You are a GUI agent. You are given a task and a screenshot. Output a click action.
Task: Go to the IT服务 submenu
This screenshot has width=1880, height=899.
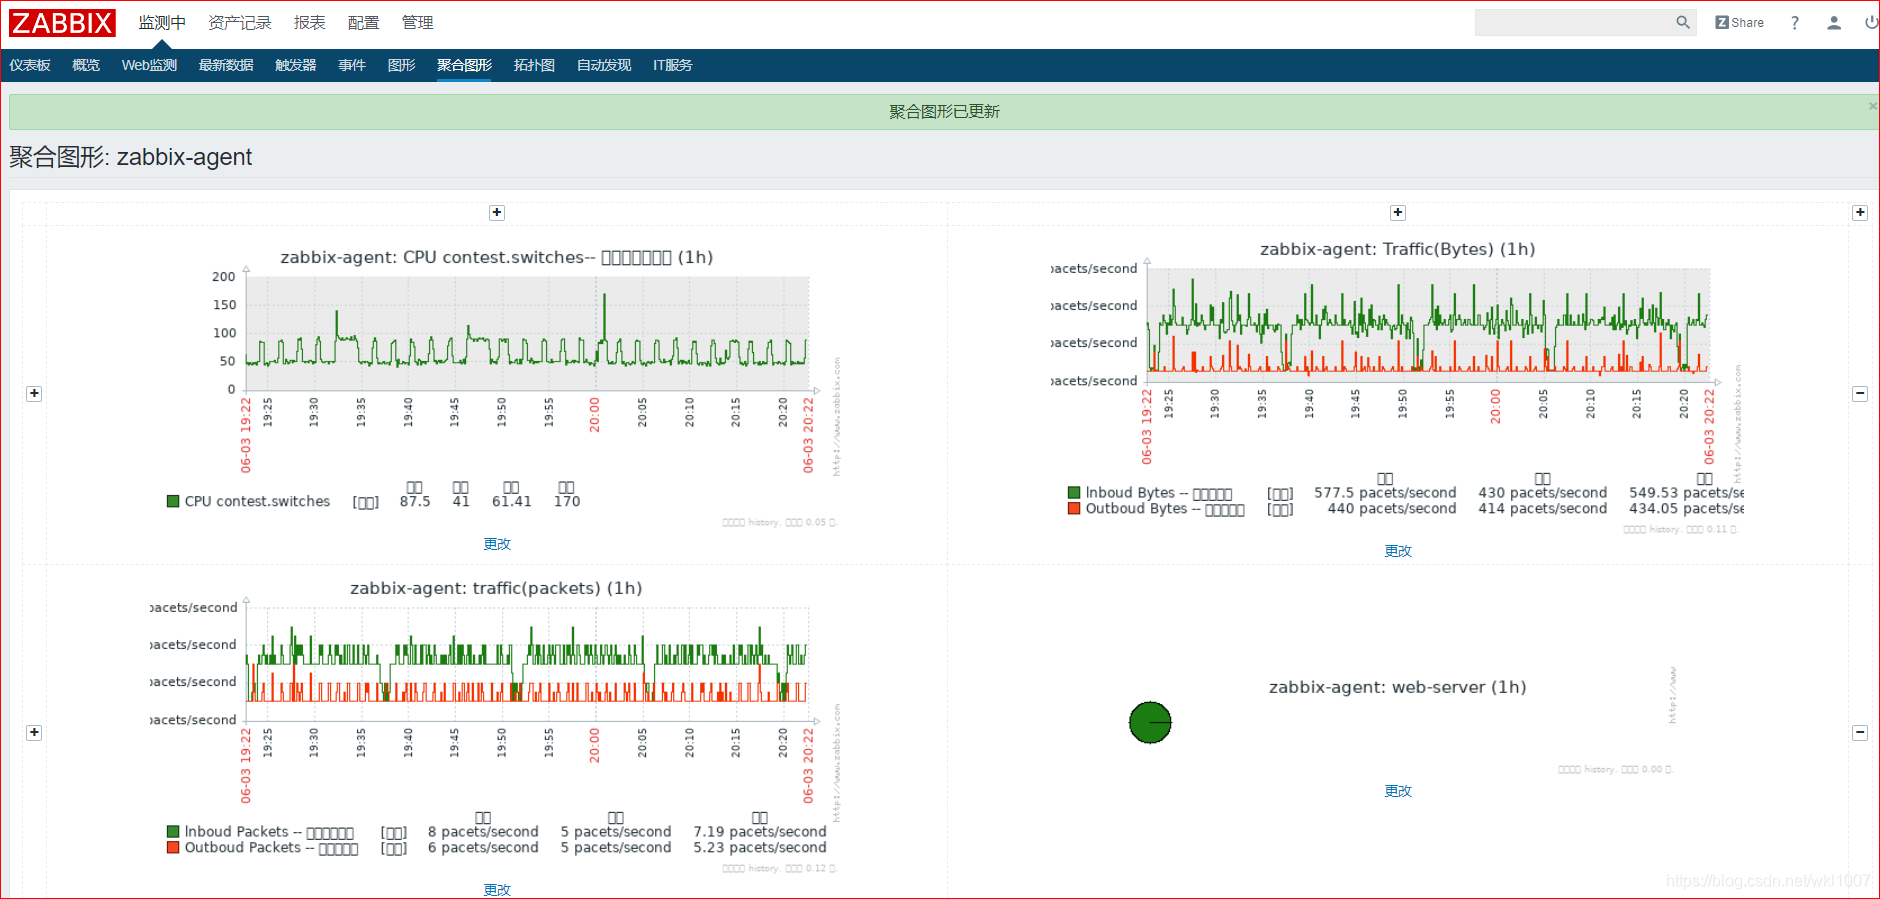click(672, 65)
